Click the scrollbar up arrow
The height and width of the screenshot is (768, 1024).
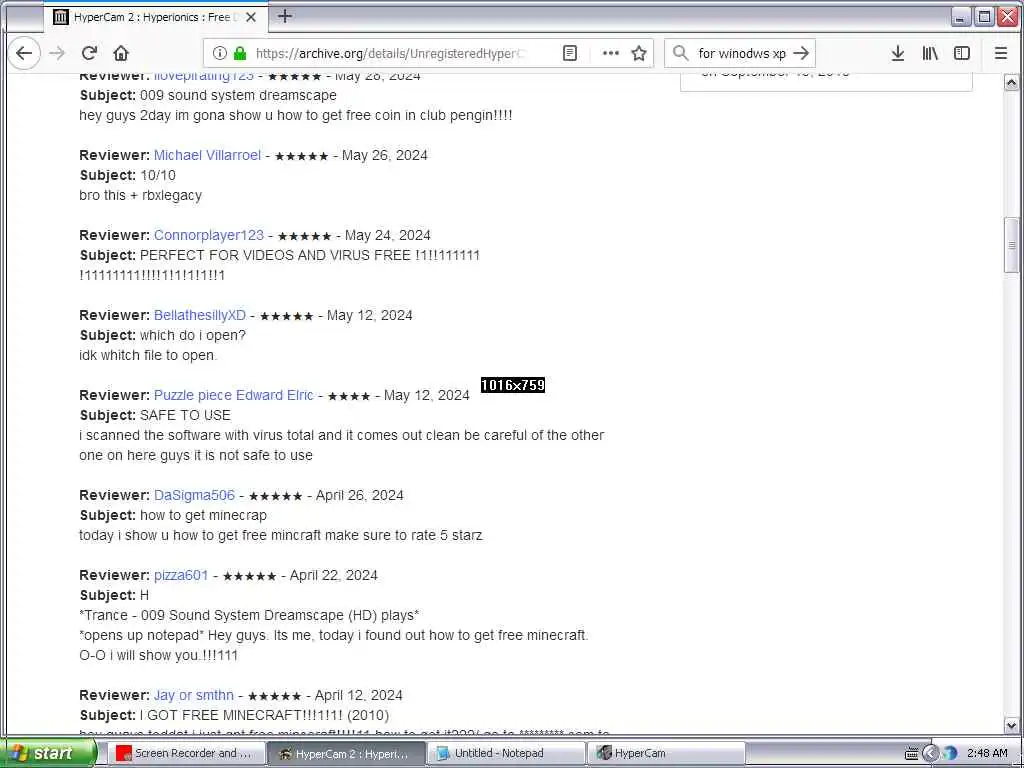pos(1011,83)
